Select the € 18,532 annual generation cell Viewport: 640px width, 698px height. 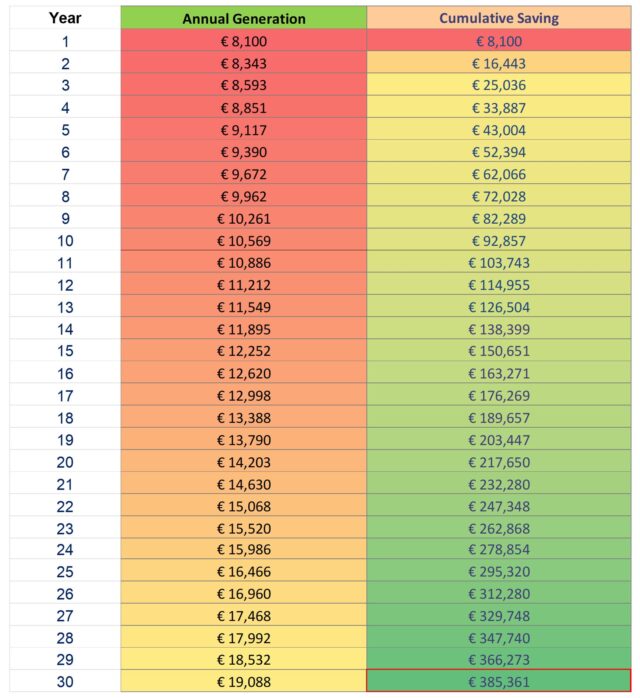point(243,661)
